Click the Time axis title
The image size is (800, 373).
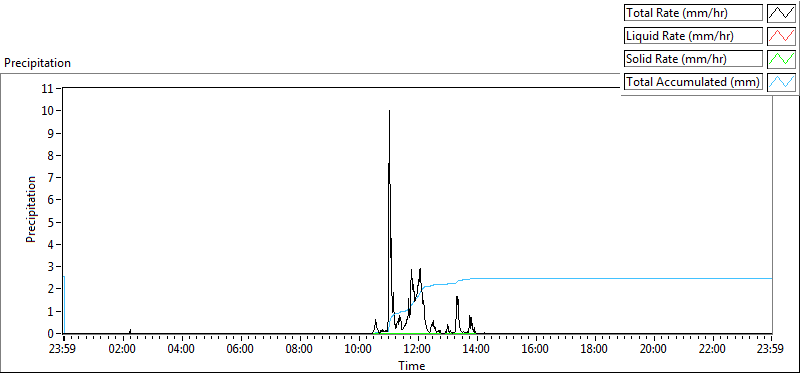[x=412, y=365]
